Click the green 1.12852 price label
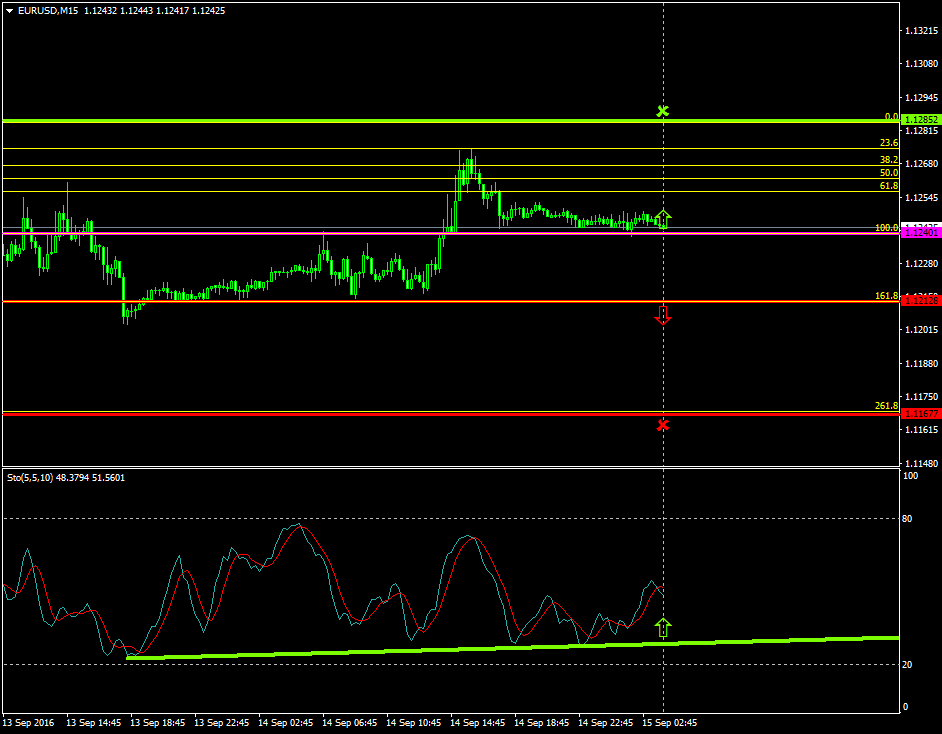Image resolution: width=942 pixels, height=734 pixels. (920, 120)
